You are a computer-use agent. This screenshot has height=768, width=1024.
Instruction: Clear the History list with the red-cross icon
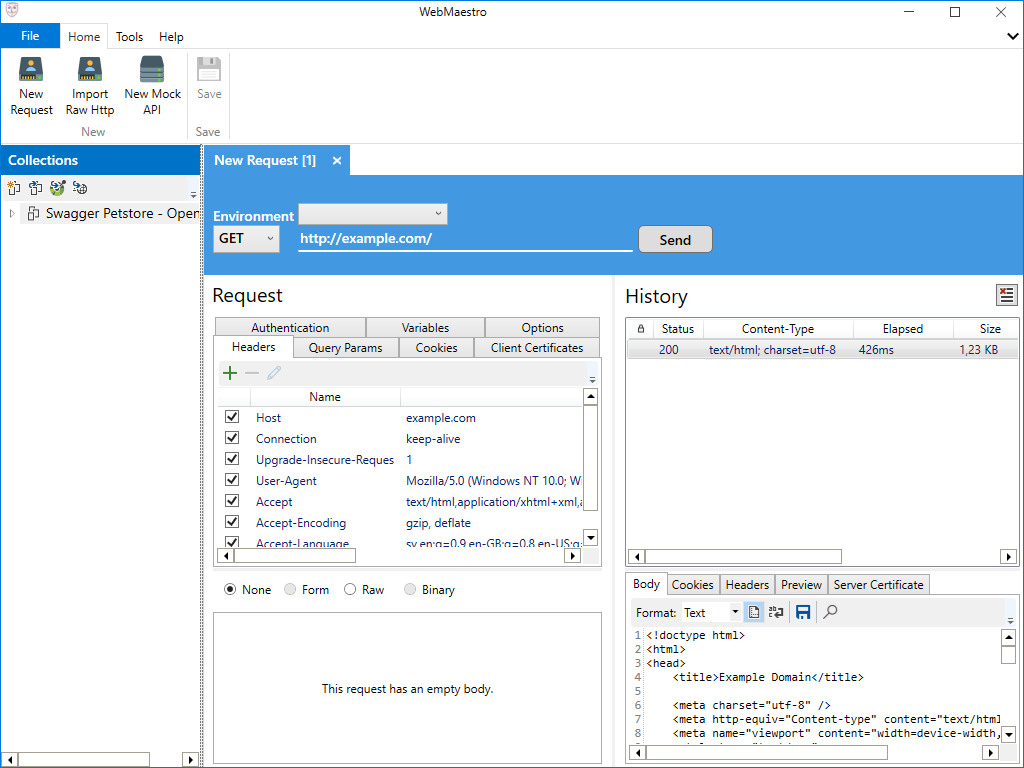tap(1006, 295)
